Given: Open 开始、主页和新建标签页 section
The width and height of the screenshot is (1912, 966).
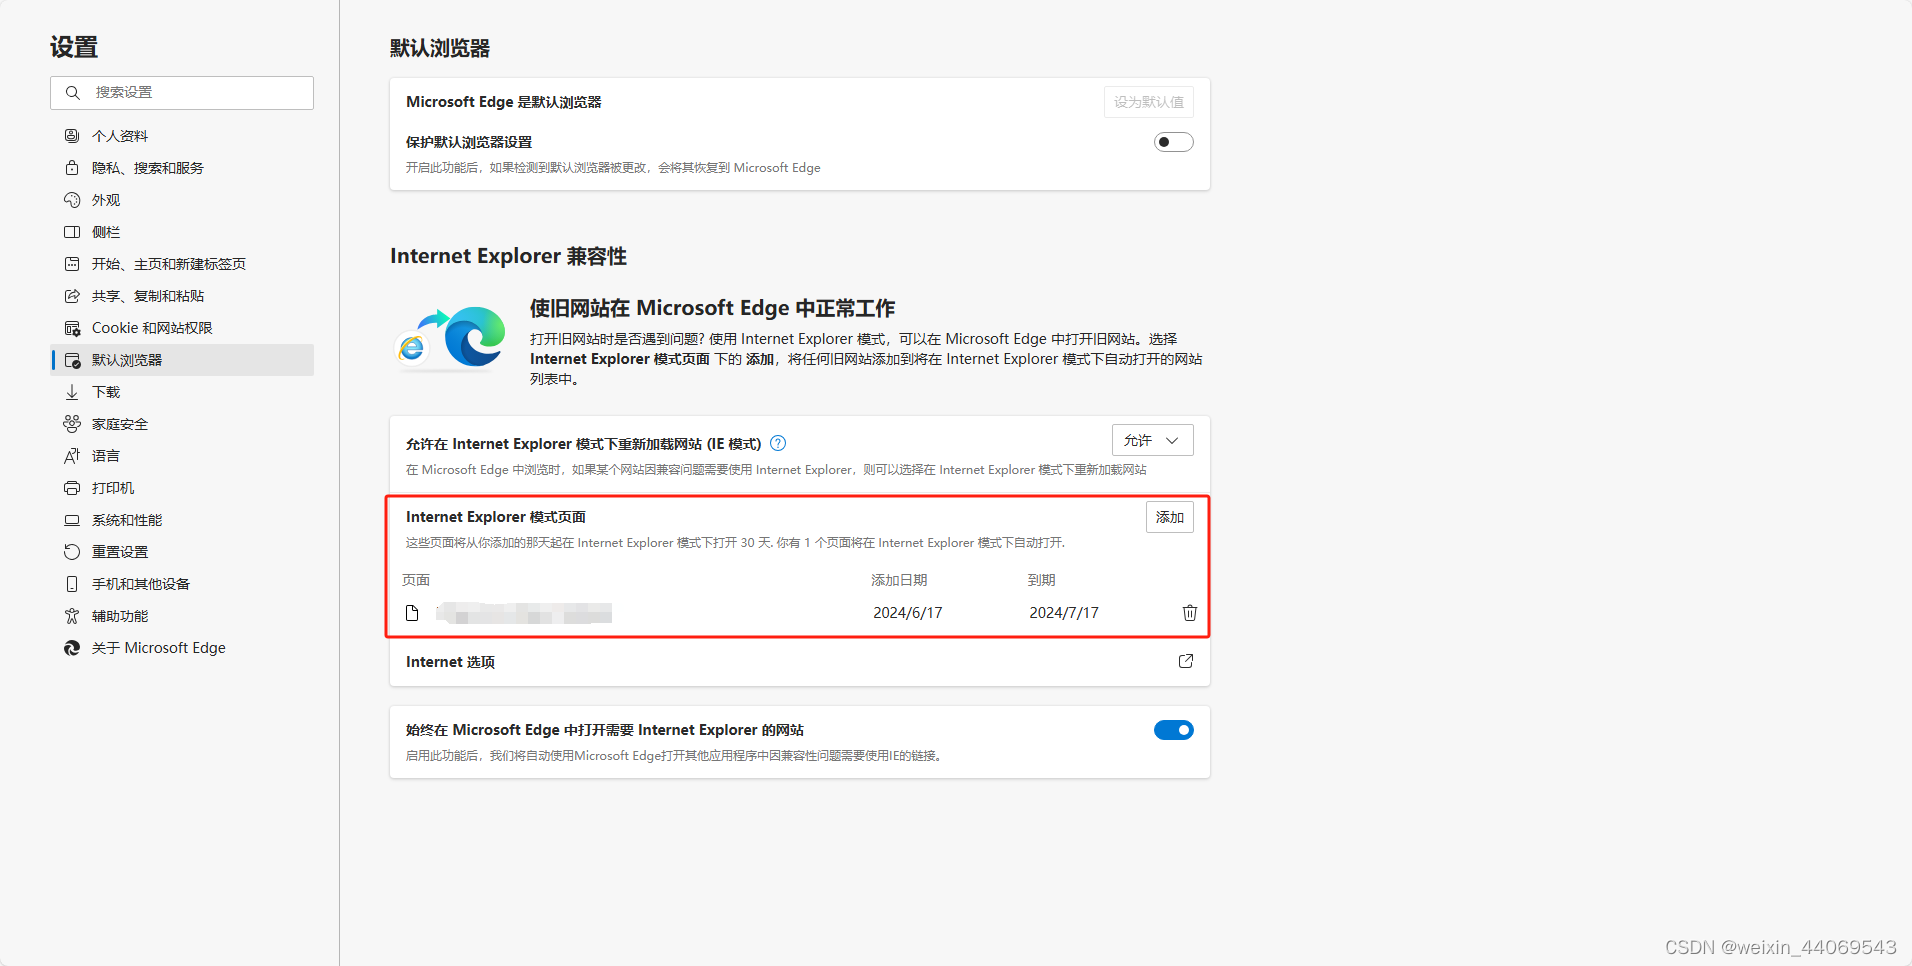Looking at the screenshot, I should click(x=182, y=264).
